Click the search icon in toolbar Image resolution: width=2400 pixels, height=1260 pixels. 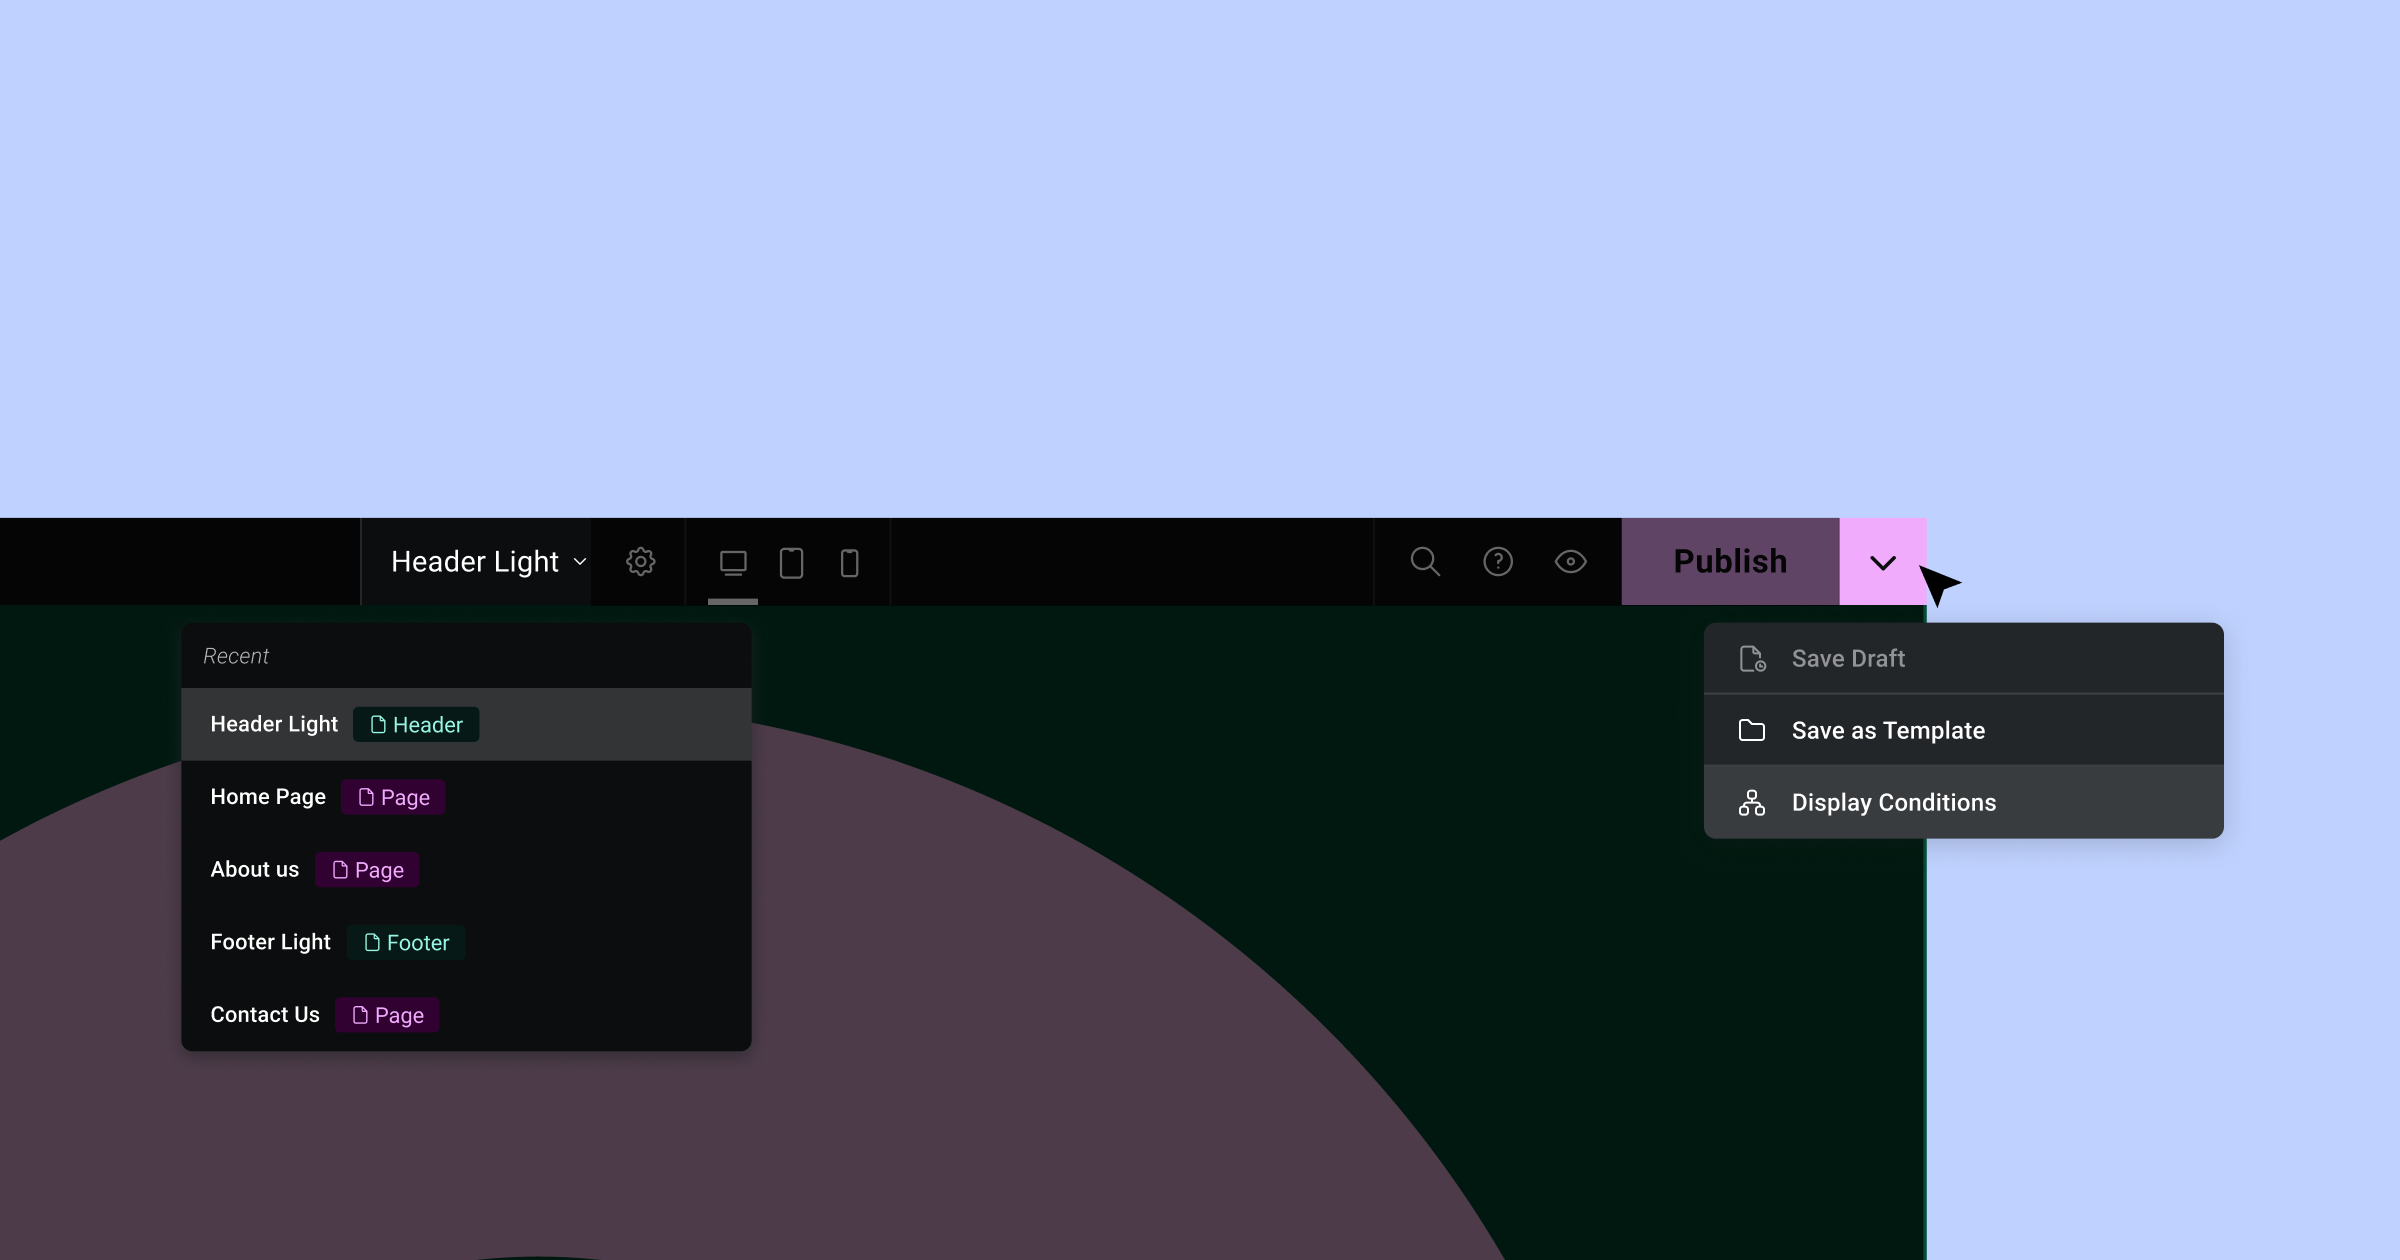tap(1425, 562)
